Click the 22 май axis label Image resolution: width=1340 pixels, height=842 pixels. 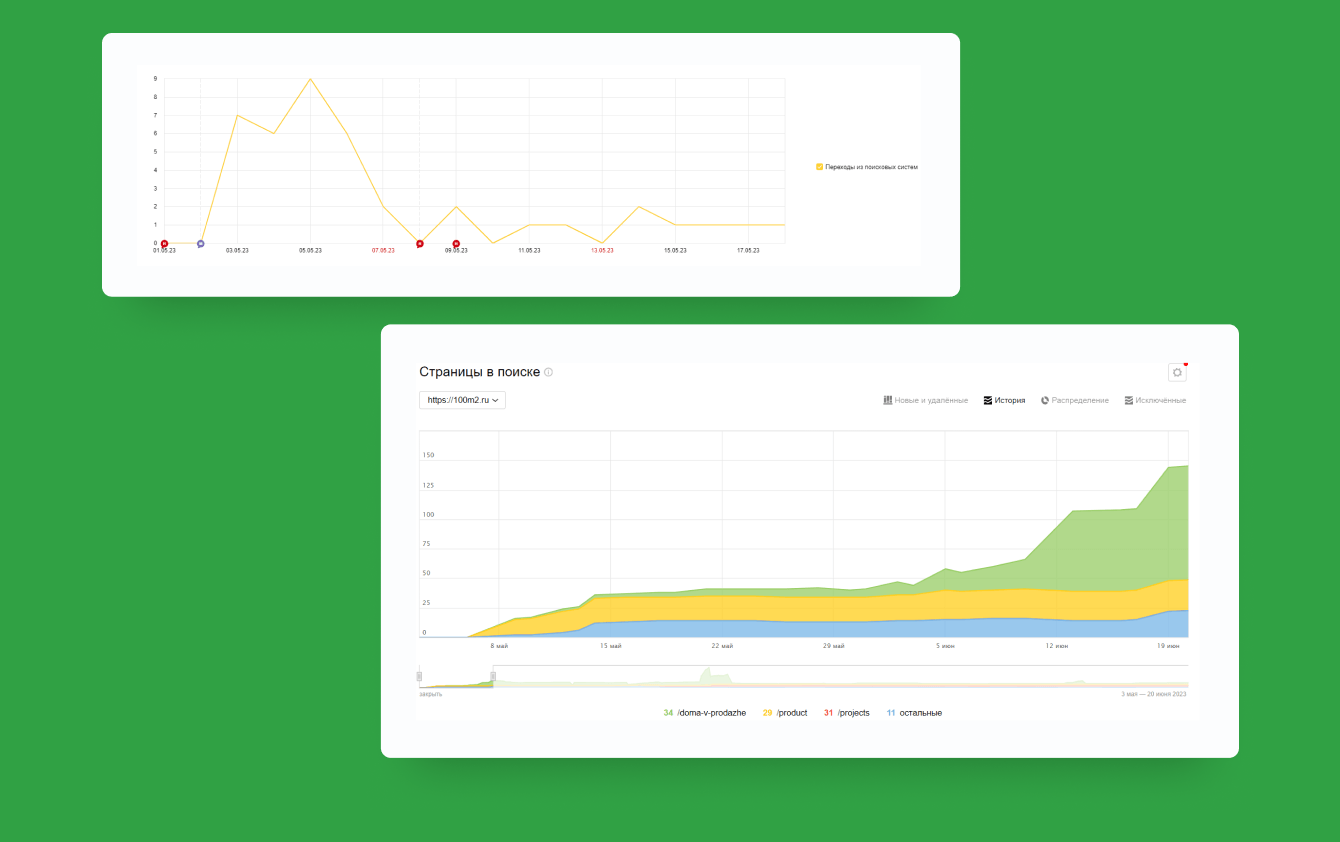tap(722, 646)
